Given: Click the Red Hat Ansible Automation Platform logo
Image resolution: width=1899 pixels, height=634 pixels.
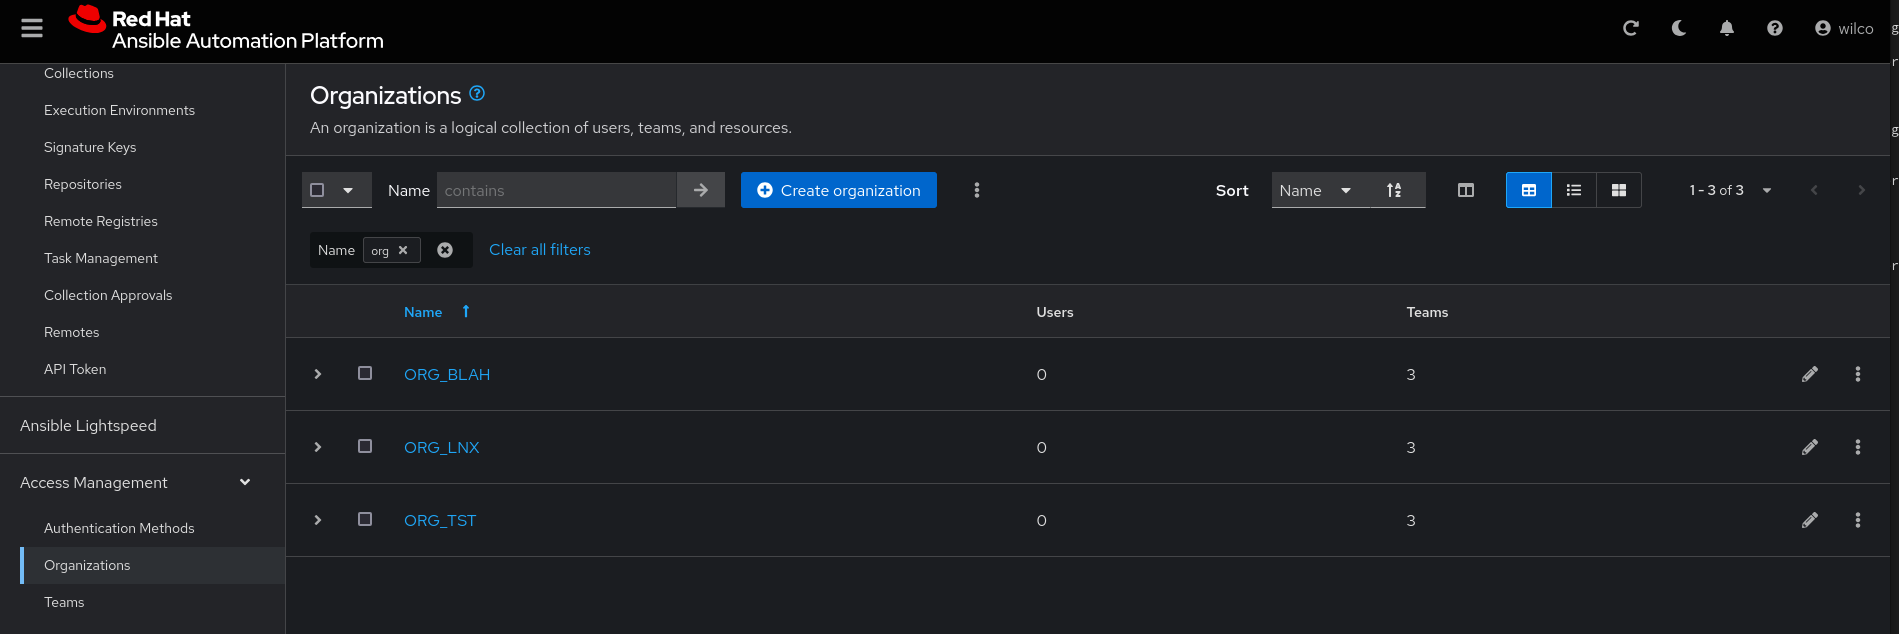Looking at the screenshot, I should [226, 29].
